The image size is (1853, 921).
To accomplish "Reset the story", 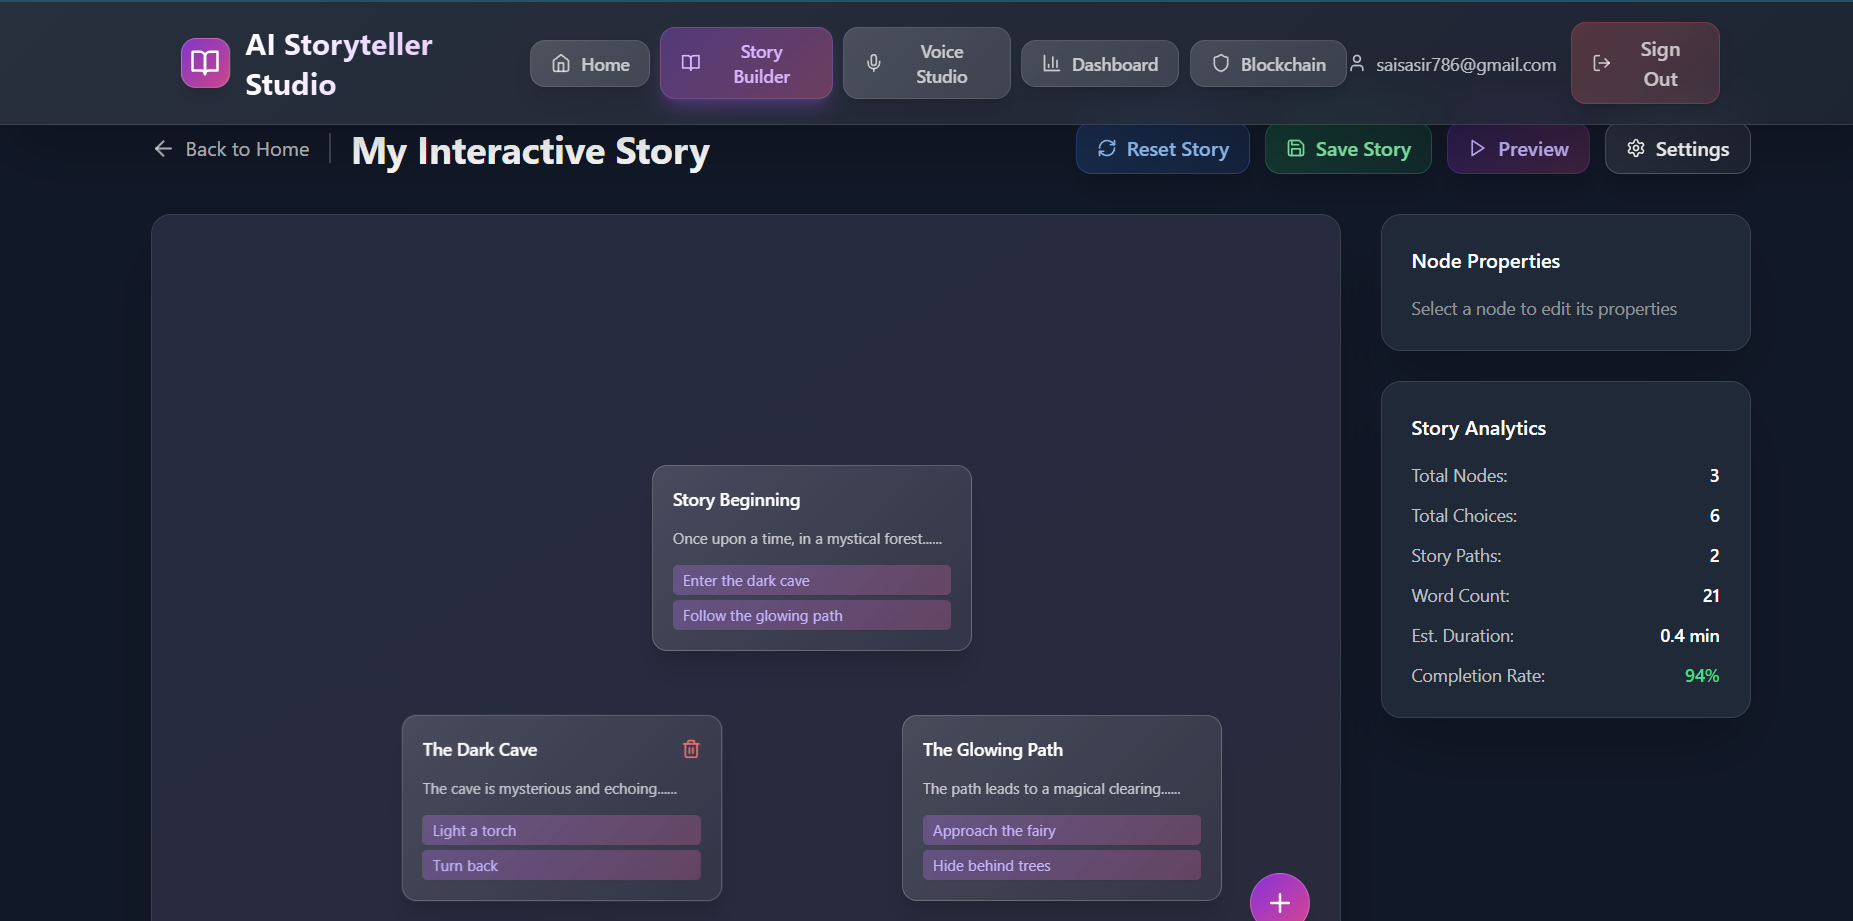I will point(1163,149).
